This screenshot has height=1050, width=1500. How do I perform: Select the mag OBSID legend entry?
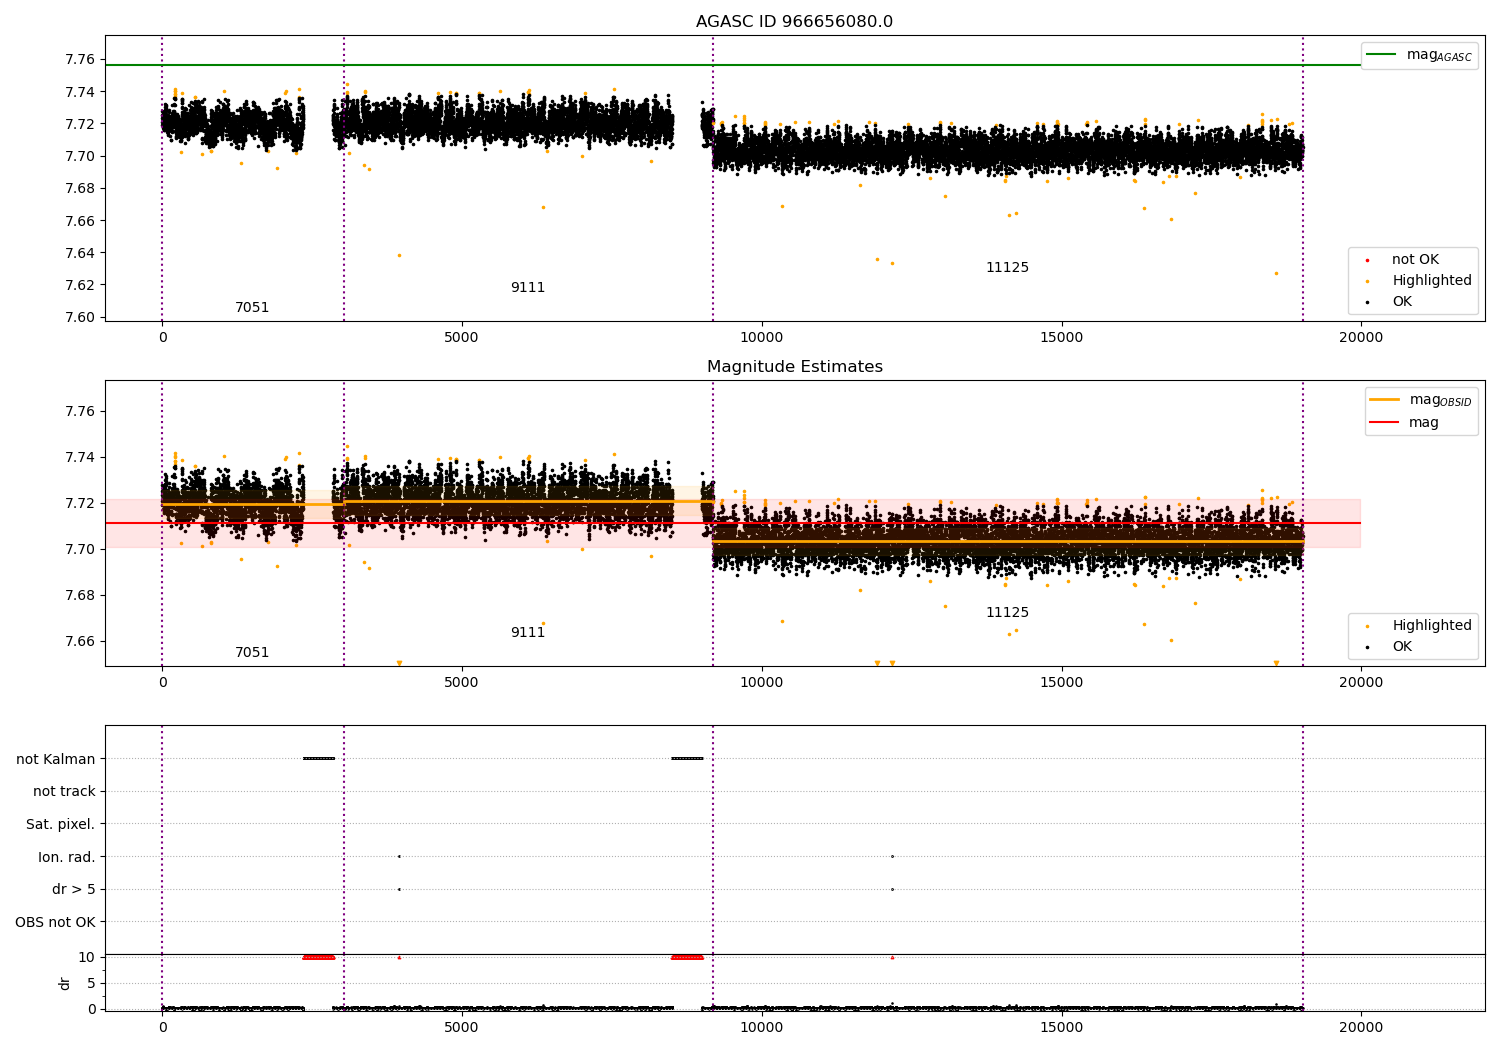tap(1421, 400)
